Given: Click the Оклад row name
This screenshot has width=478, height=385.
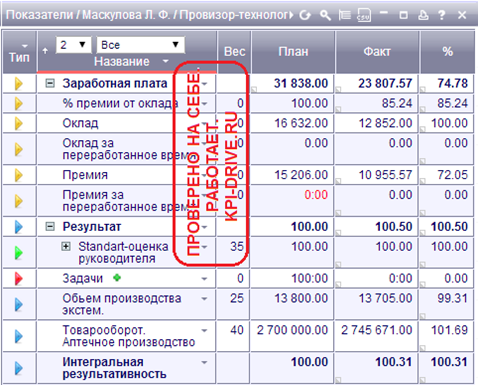Looking at the screenshot, I should click(80, 124).
